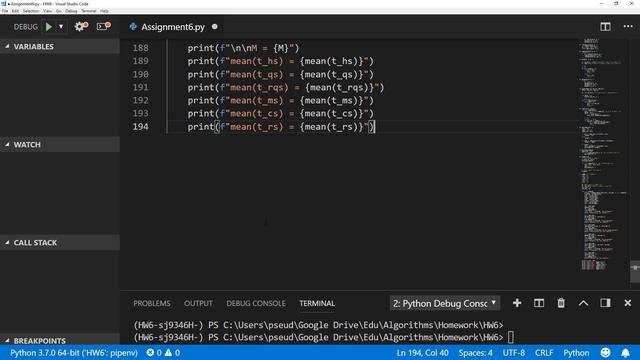This screenshot has height=360, width=640.
Task: Select the Assignment6.py editor tab
Action: (x=173, y=27)
